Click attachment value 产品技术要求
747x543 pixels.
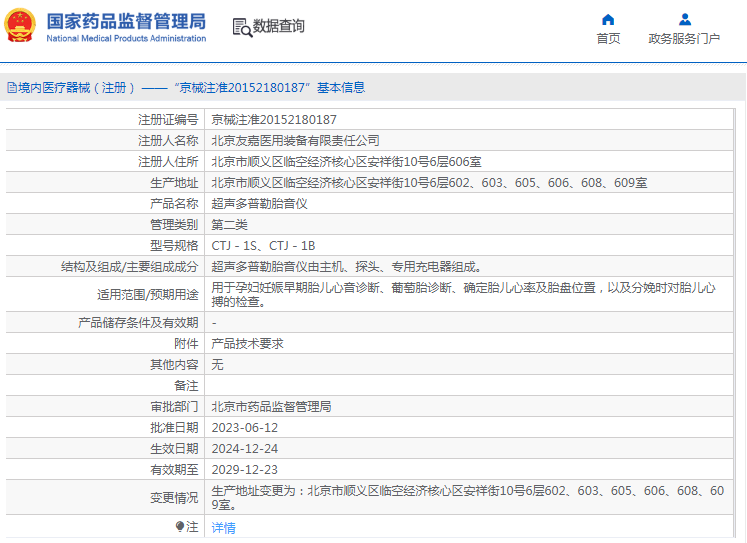(247, 343)
